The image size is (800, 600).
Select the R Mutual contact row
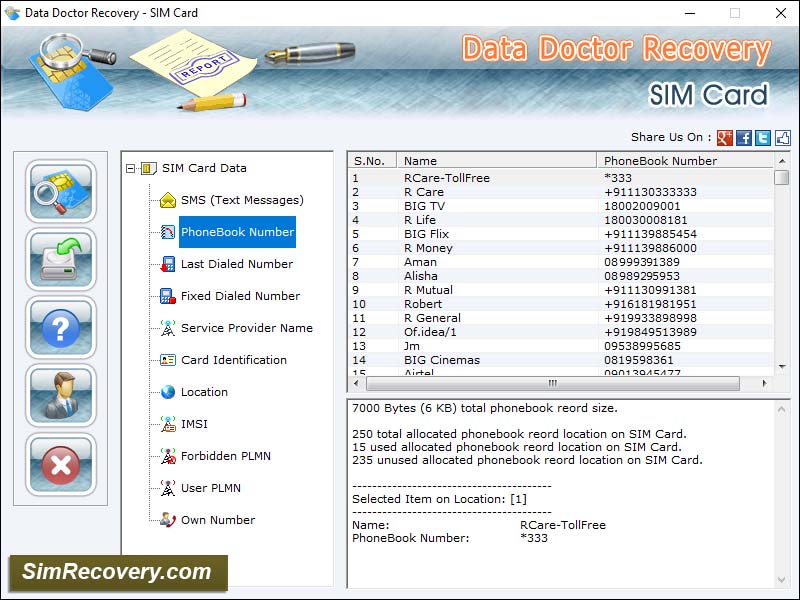coord(561,290)
